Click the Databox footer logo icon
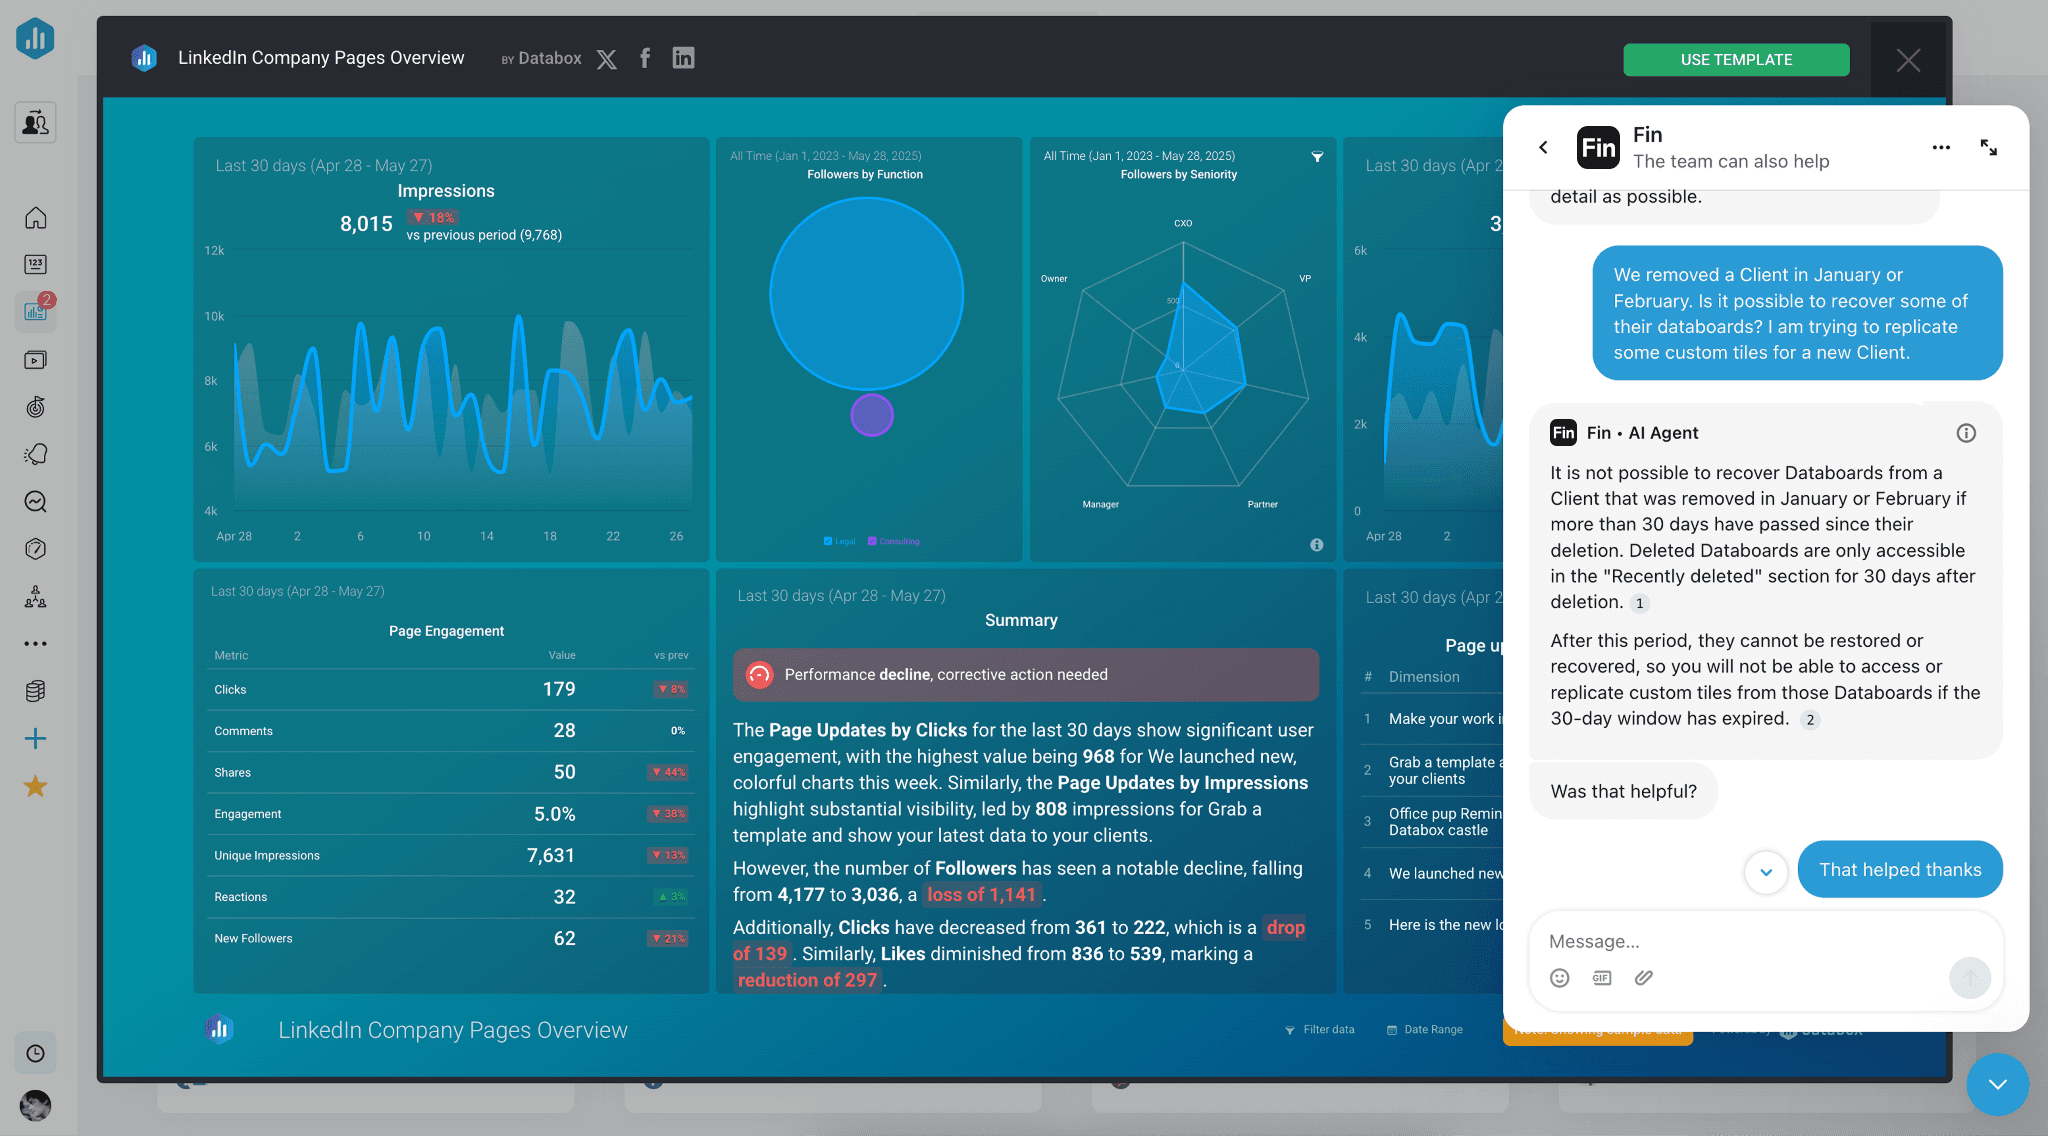 (219, 1028)
